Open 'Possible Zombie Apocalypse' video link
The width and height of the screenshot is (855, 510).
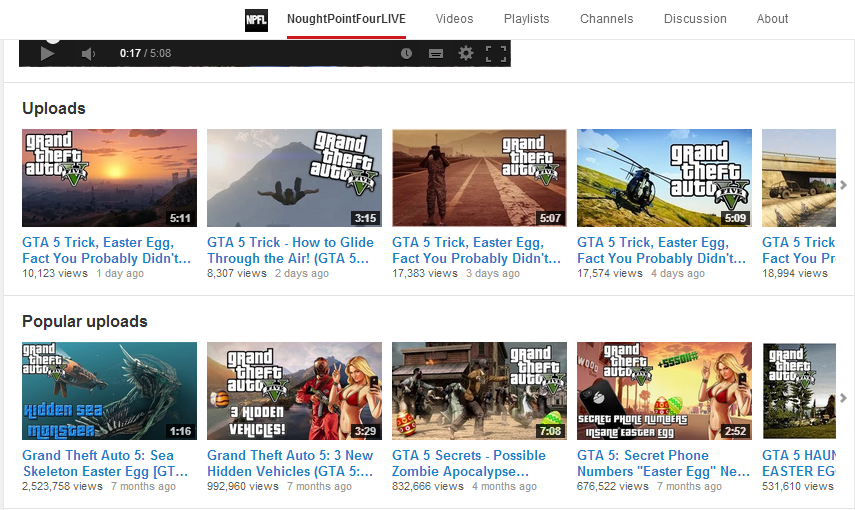tap(469, 463)
